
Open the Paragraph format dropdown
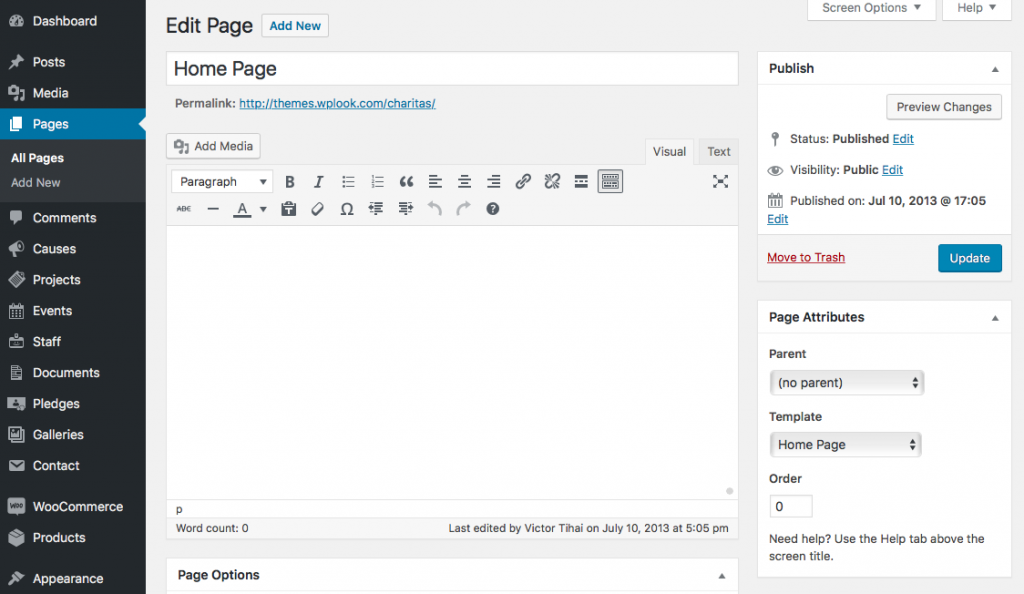pyautogui.click(x=221, y=181)
